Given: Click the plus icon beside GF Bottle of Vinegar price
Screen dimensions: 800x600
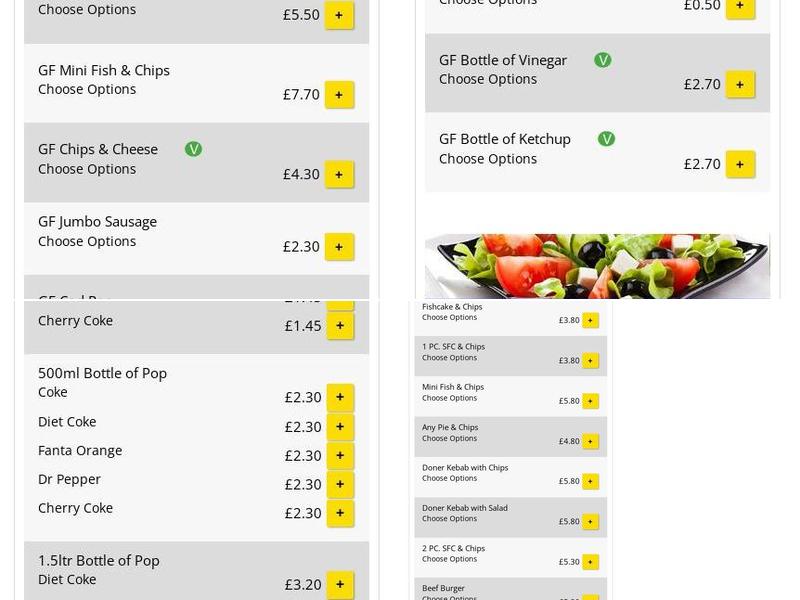Looking at the screenshot, I should click(740, 84).
